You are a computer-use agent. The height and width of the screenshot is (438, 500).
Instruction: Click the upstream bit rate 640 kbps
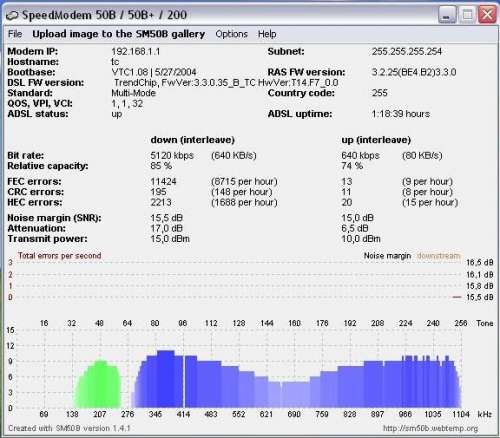(x=360, y=156)
